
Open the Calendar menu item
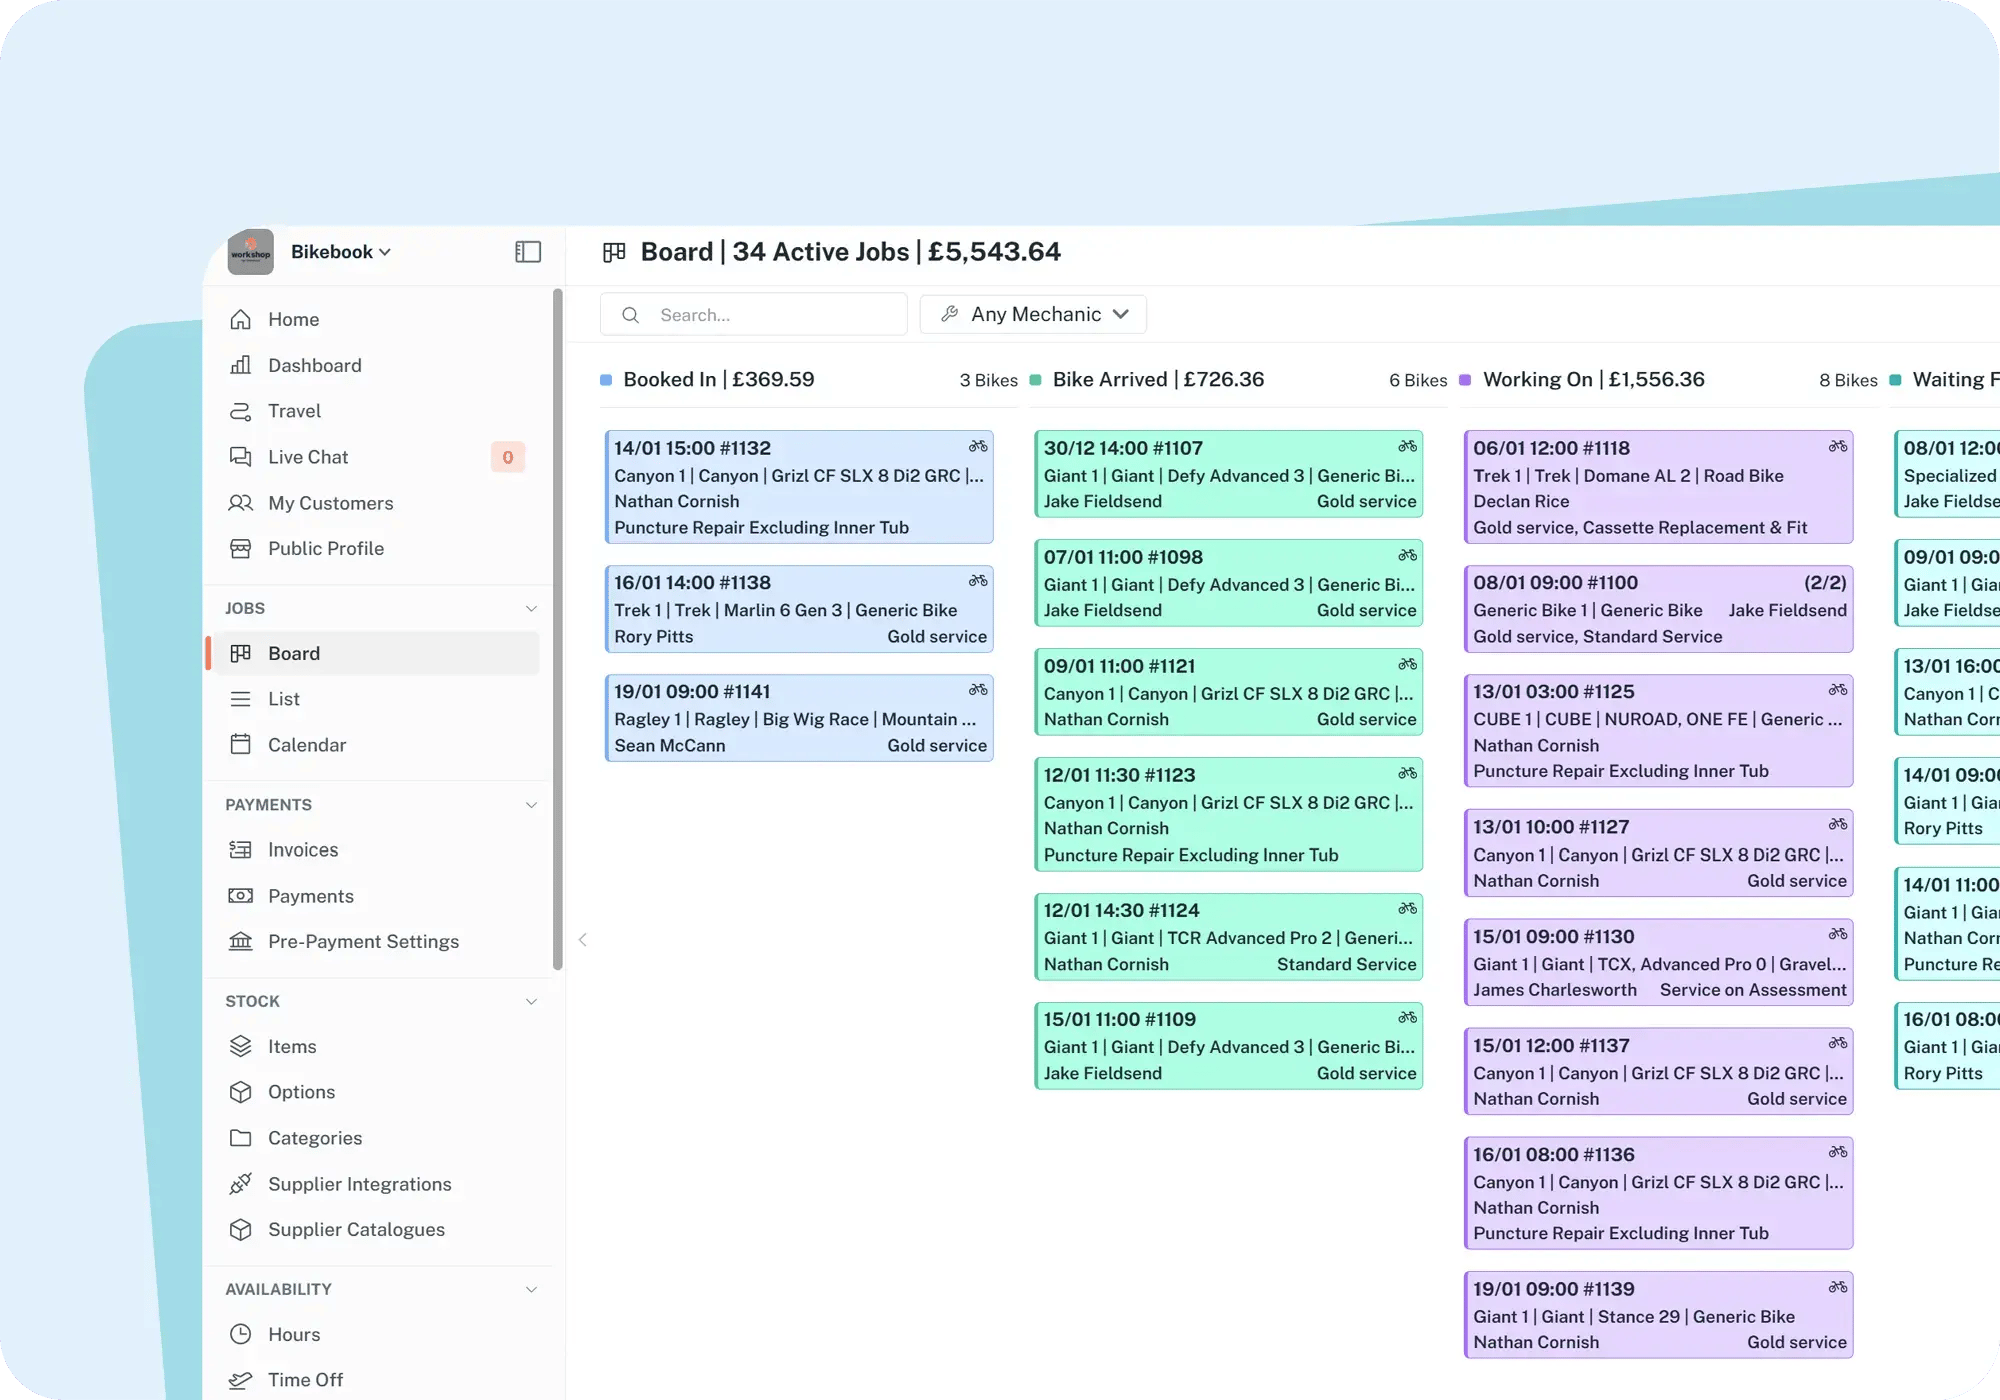306,745
